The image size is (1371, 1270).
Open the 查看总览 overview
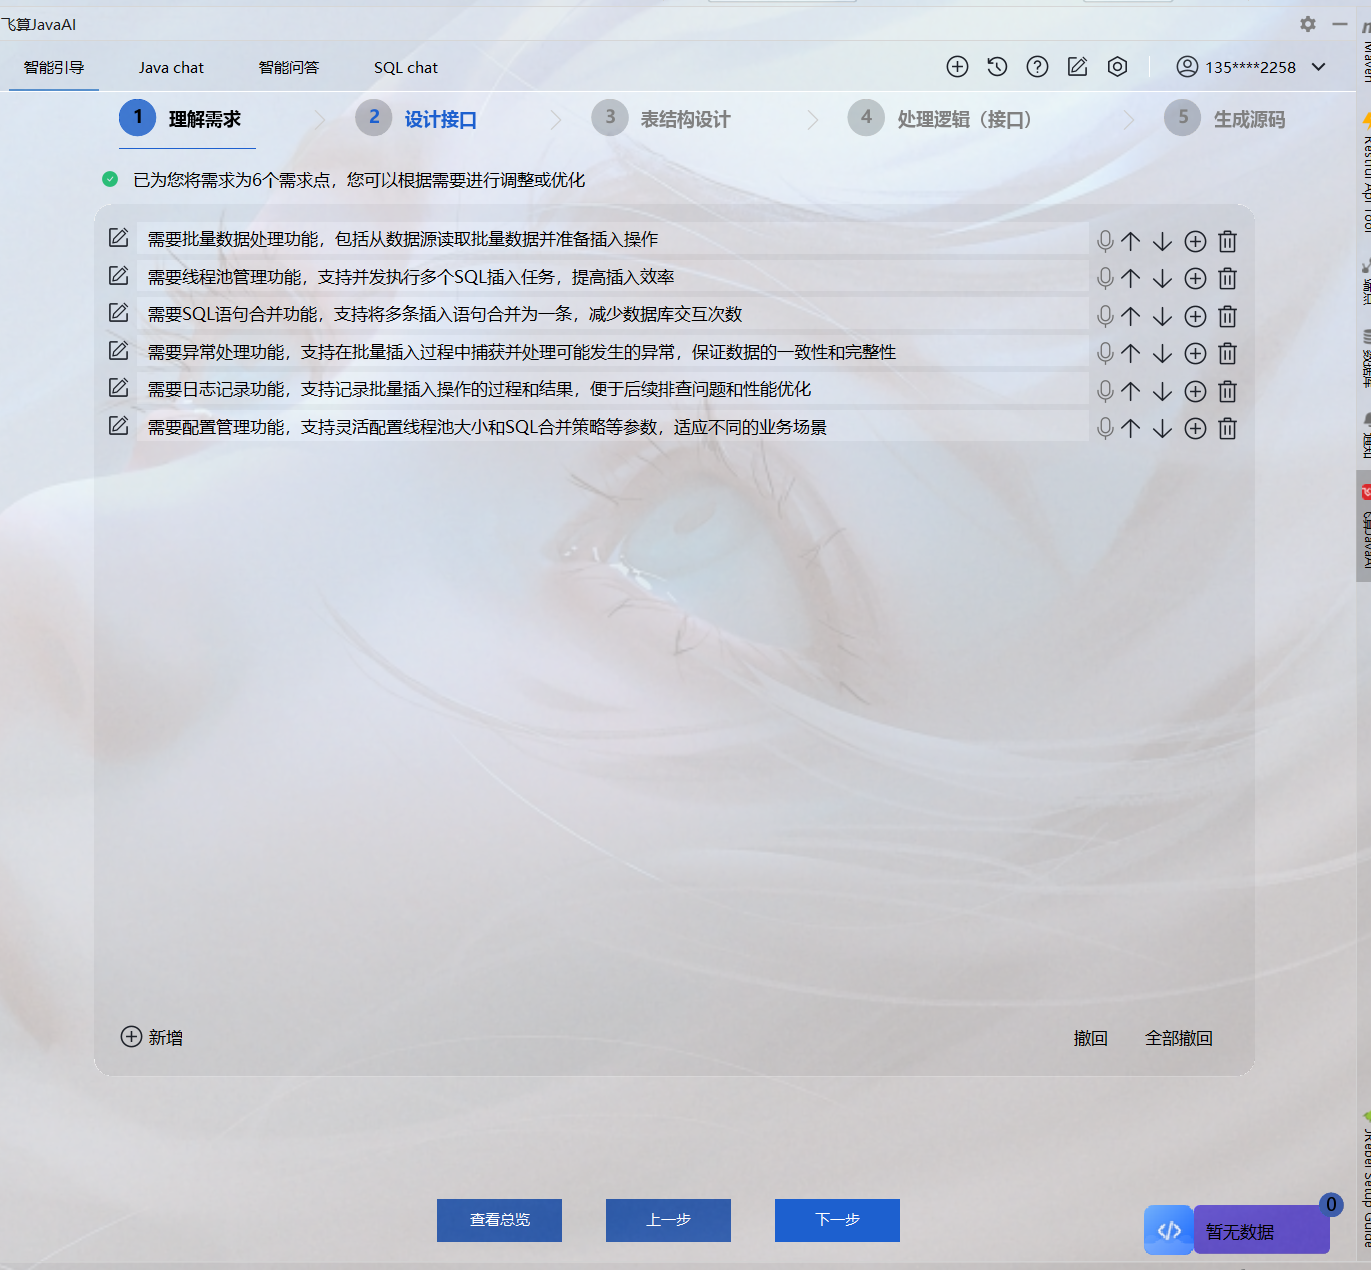click(499, 1220)
